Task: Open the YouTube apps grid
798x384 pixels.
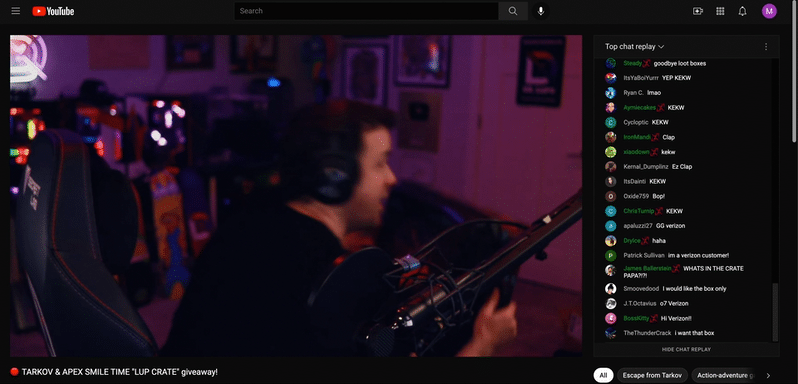Action: pos(720,11)
